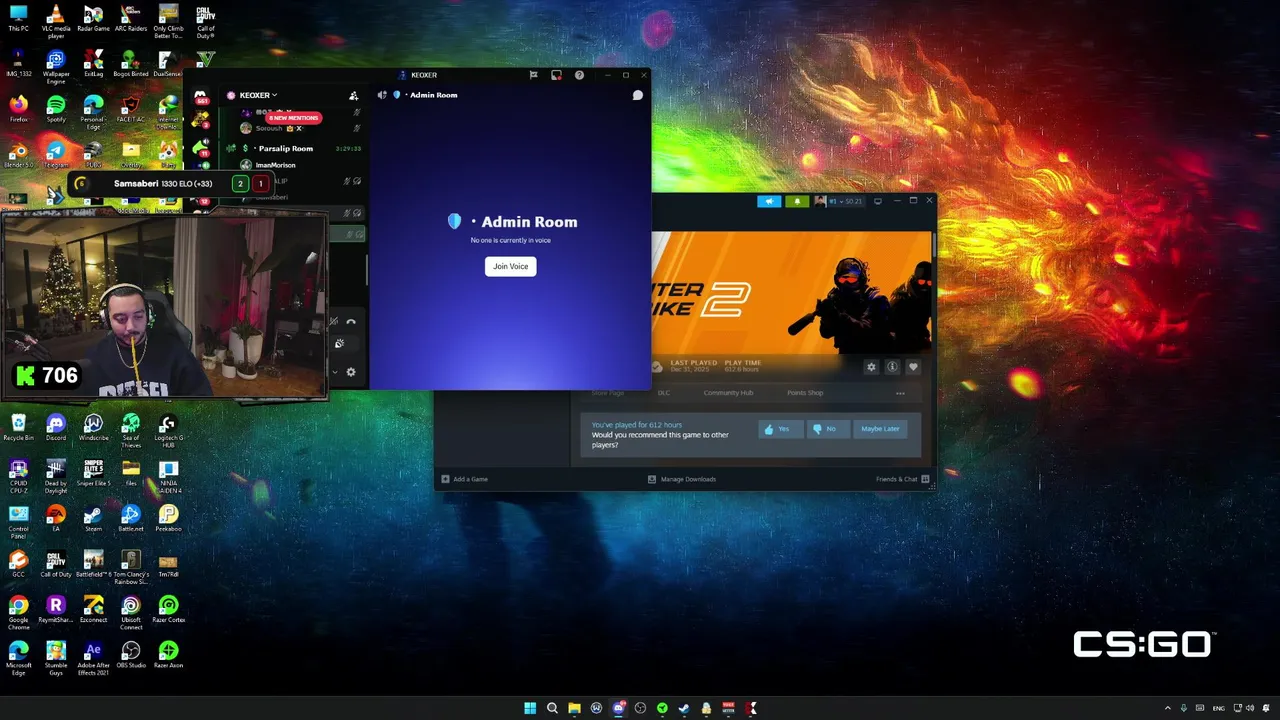This screenshot has width=1280, height=720.
Task: Open Discord direct messages home icon
Action: 200,97
